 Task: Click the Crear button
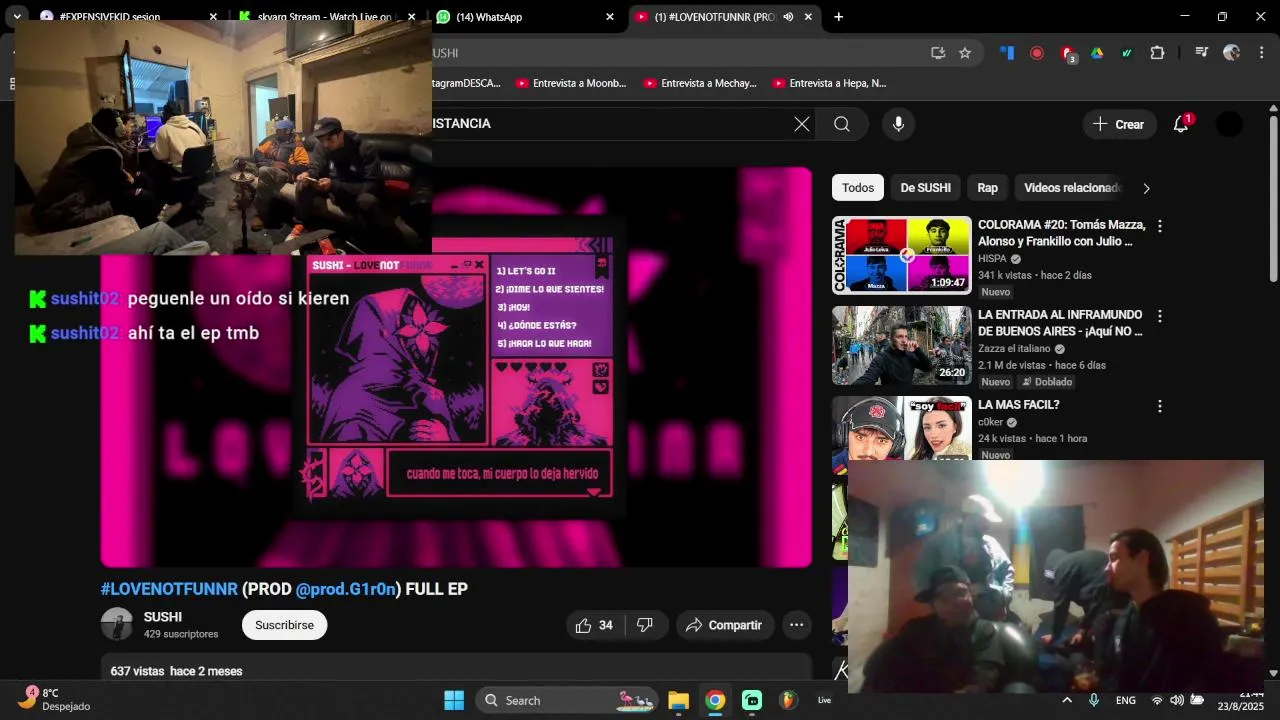coord(1118,124)
